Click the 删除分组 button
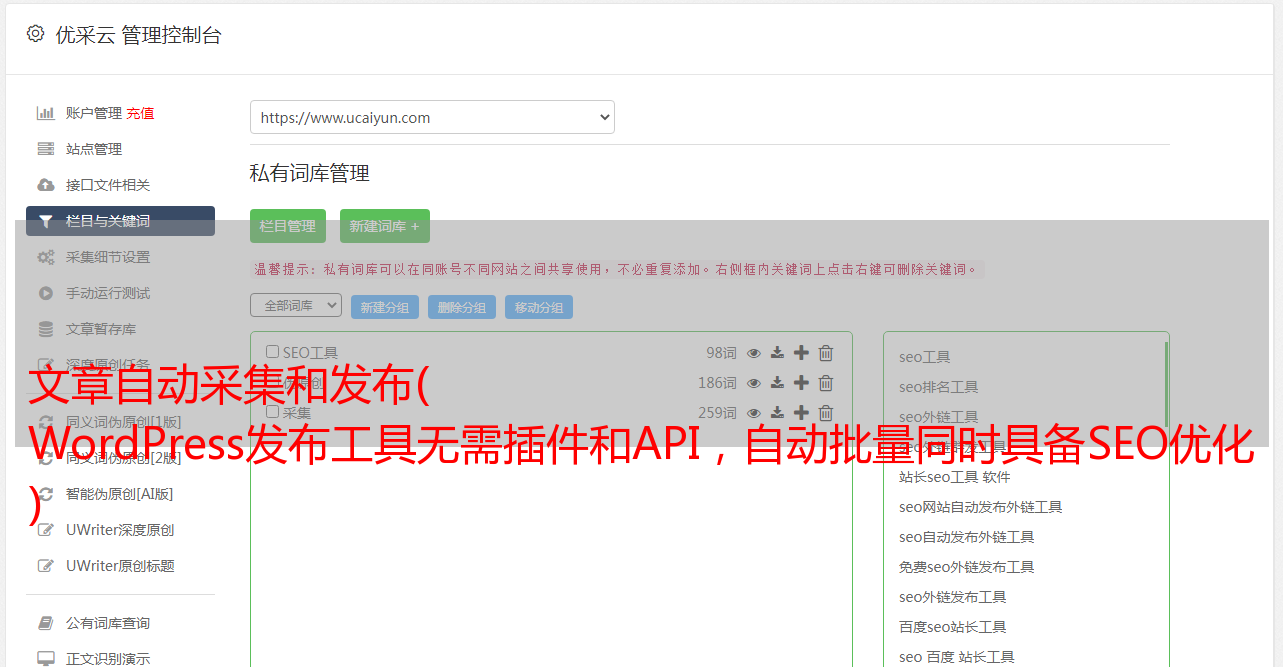Viewport: 1283px width, 667px height. tap(462, 307)
